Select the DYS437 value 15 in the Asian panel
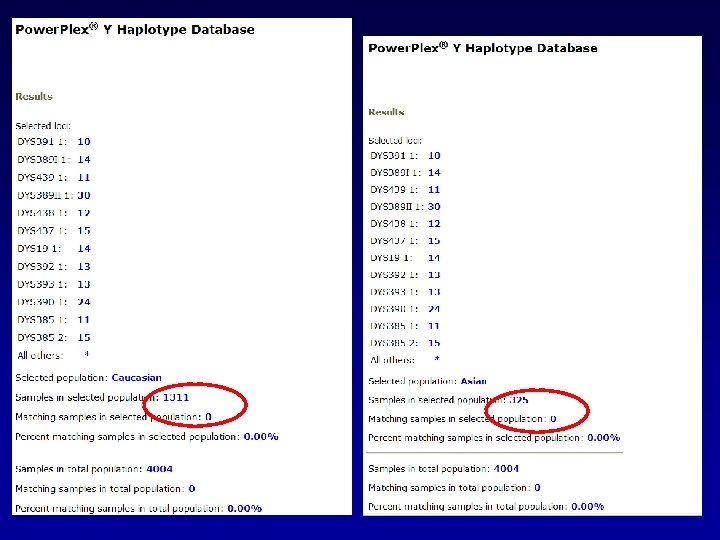Screen dimensions: 720x540 [x=434, y=241]
